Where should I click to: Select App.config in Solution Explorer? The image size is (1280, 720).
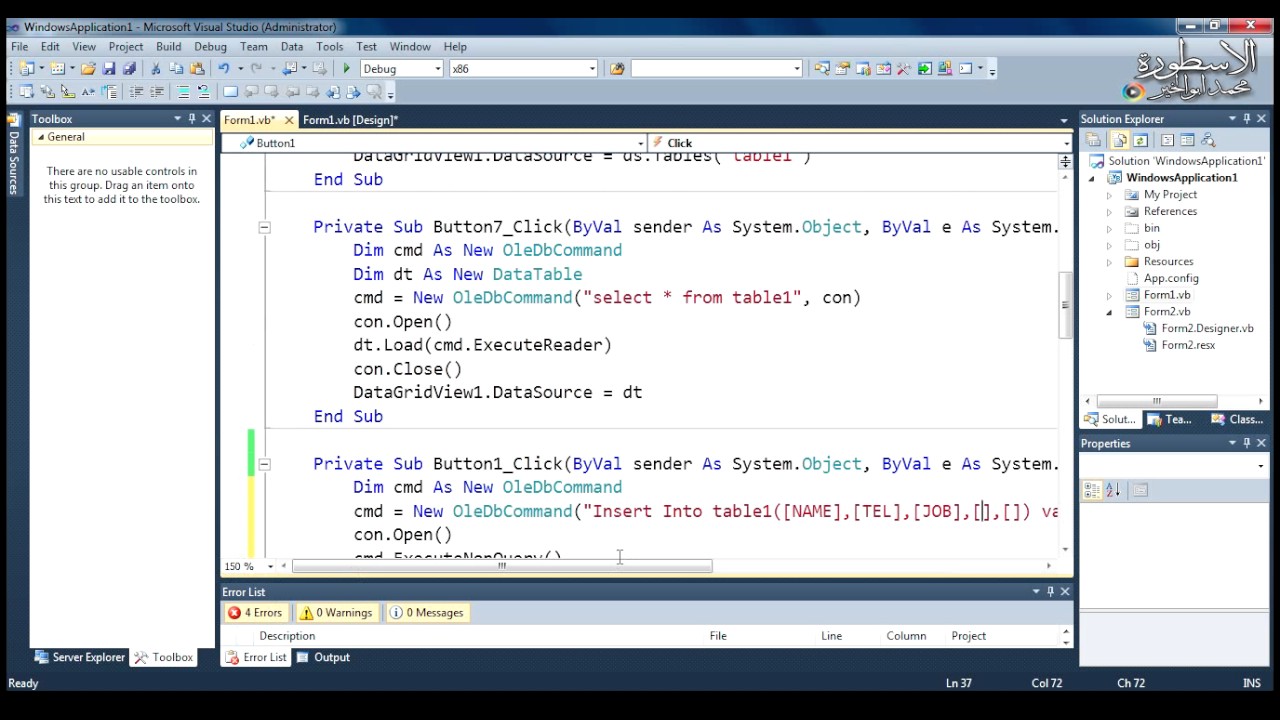[x=1171, y=279]
